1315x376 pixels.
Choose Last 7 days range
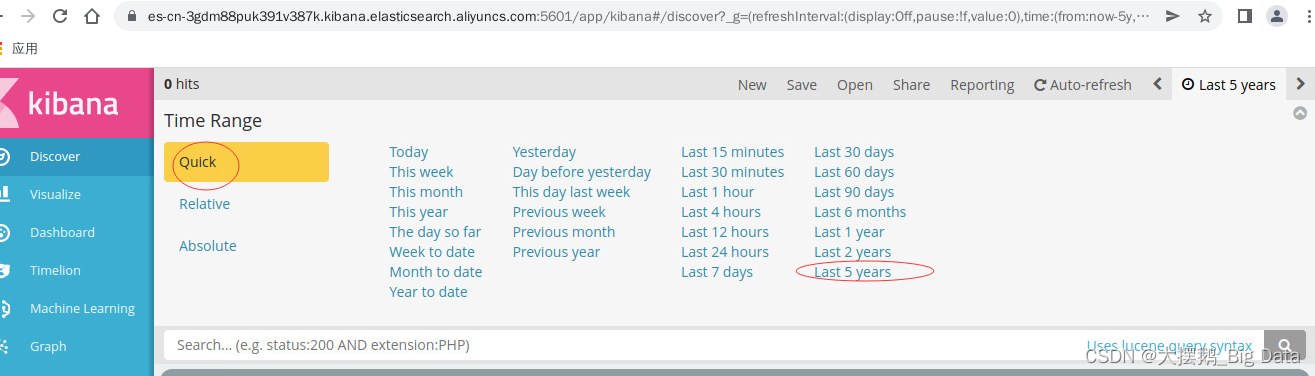(717, 272)
